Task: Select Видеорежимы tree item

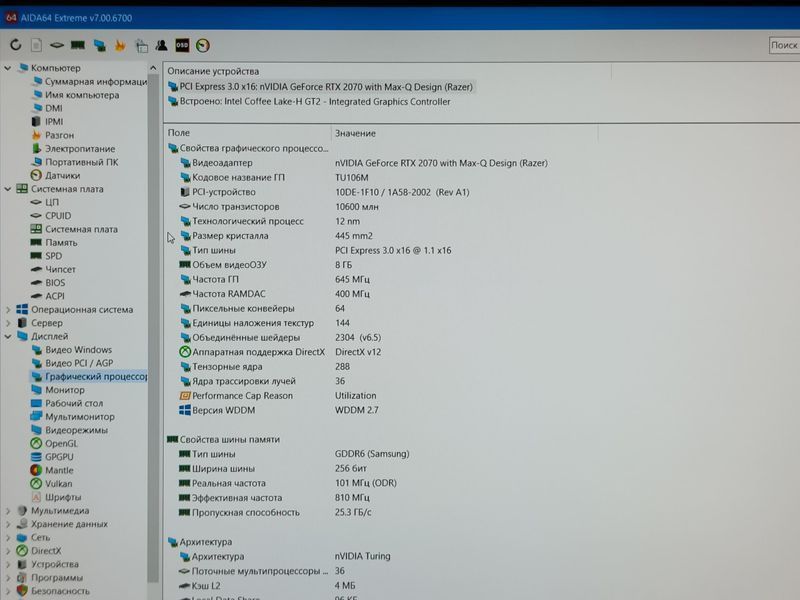Action: click(69, 430)
